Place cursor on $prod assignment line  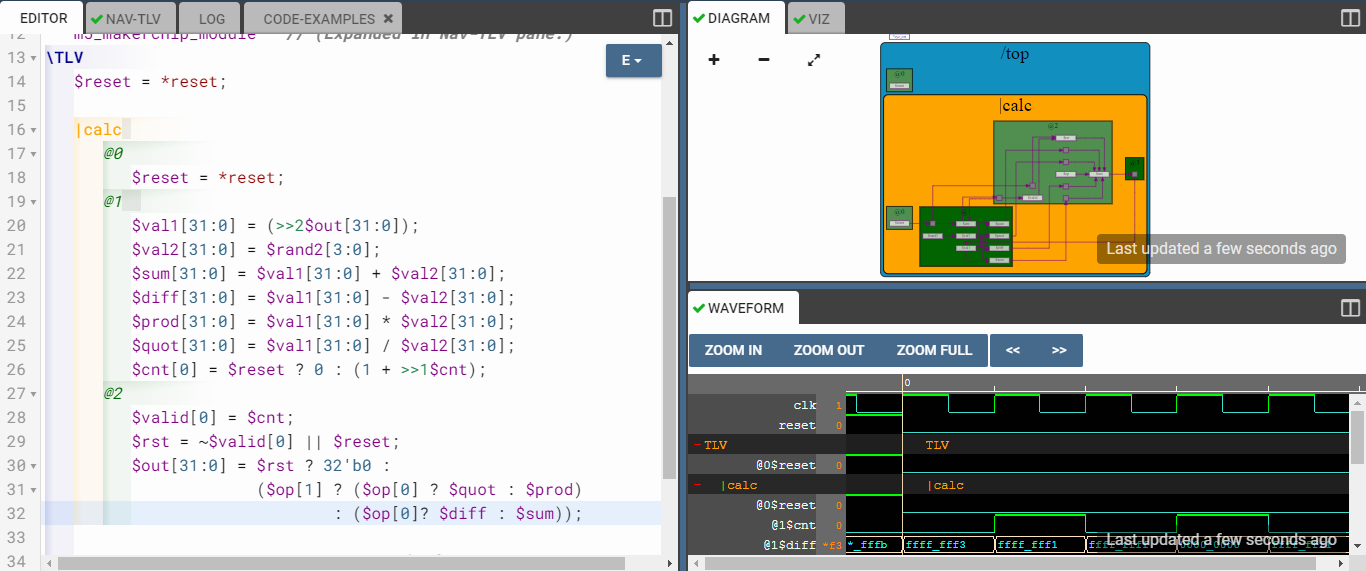pyautogui.click(x=323, y=322)
